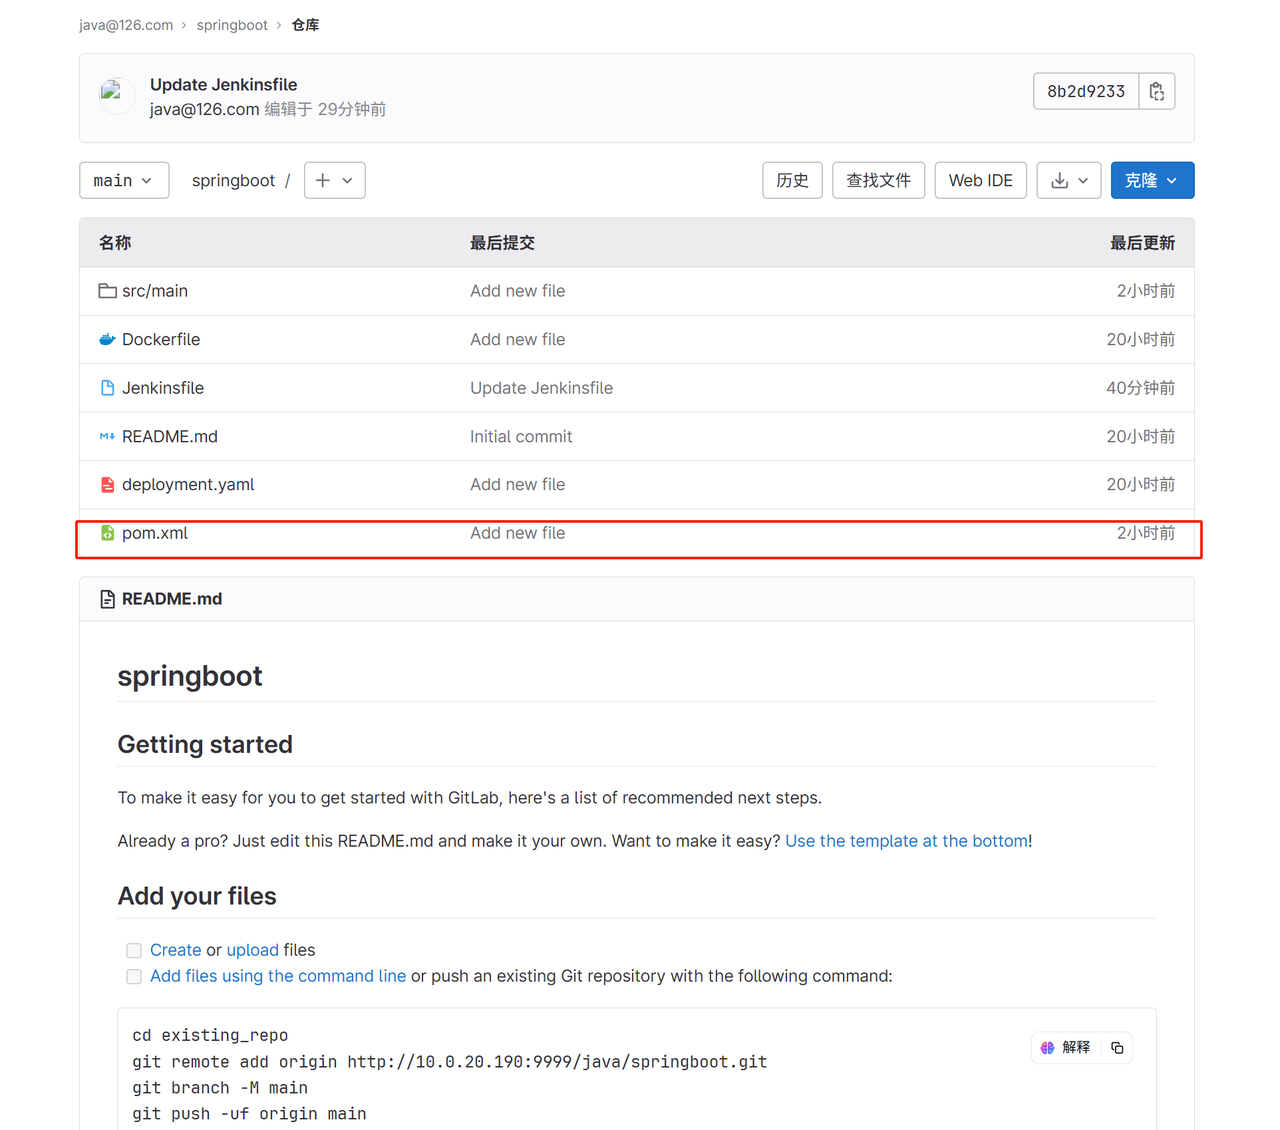Expand the 克隆 clone dropdown
Image resolution: width=1280 pixels, height=1130 pixels.
[x=1151, y=181]
